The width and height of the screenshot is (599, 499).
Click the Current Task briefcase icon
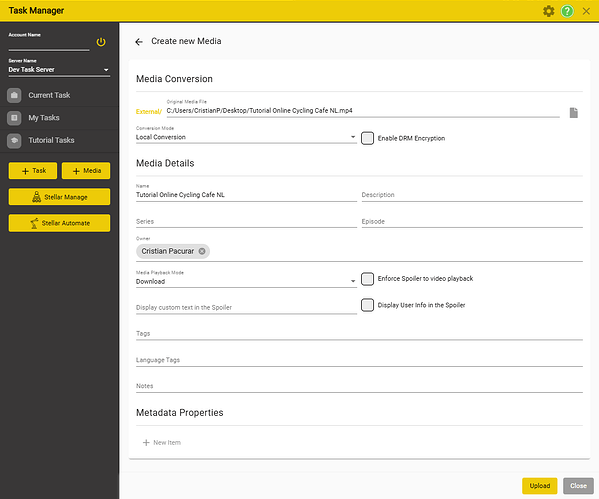click(x=14, y=95)
